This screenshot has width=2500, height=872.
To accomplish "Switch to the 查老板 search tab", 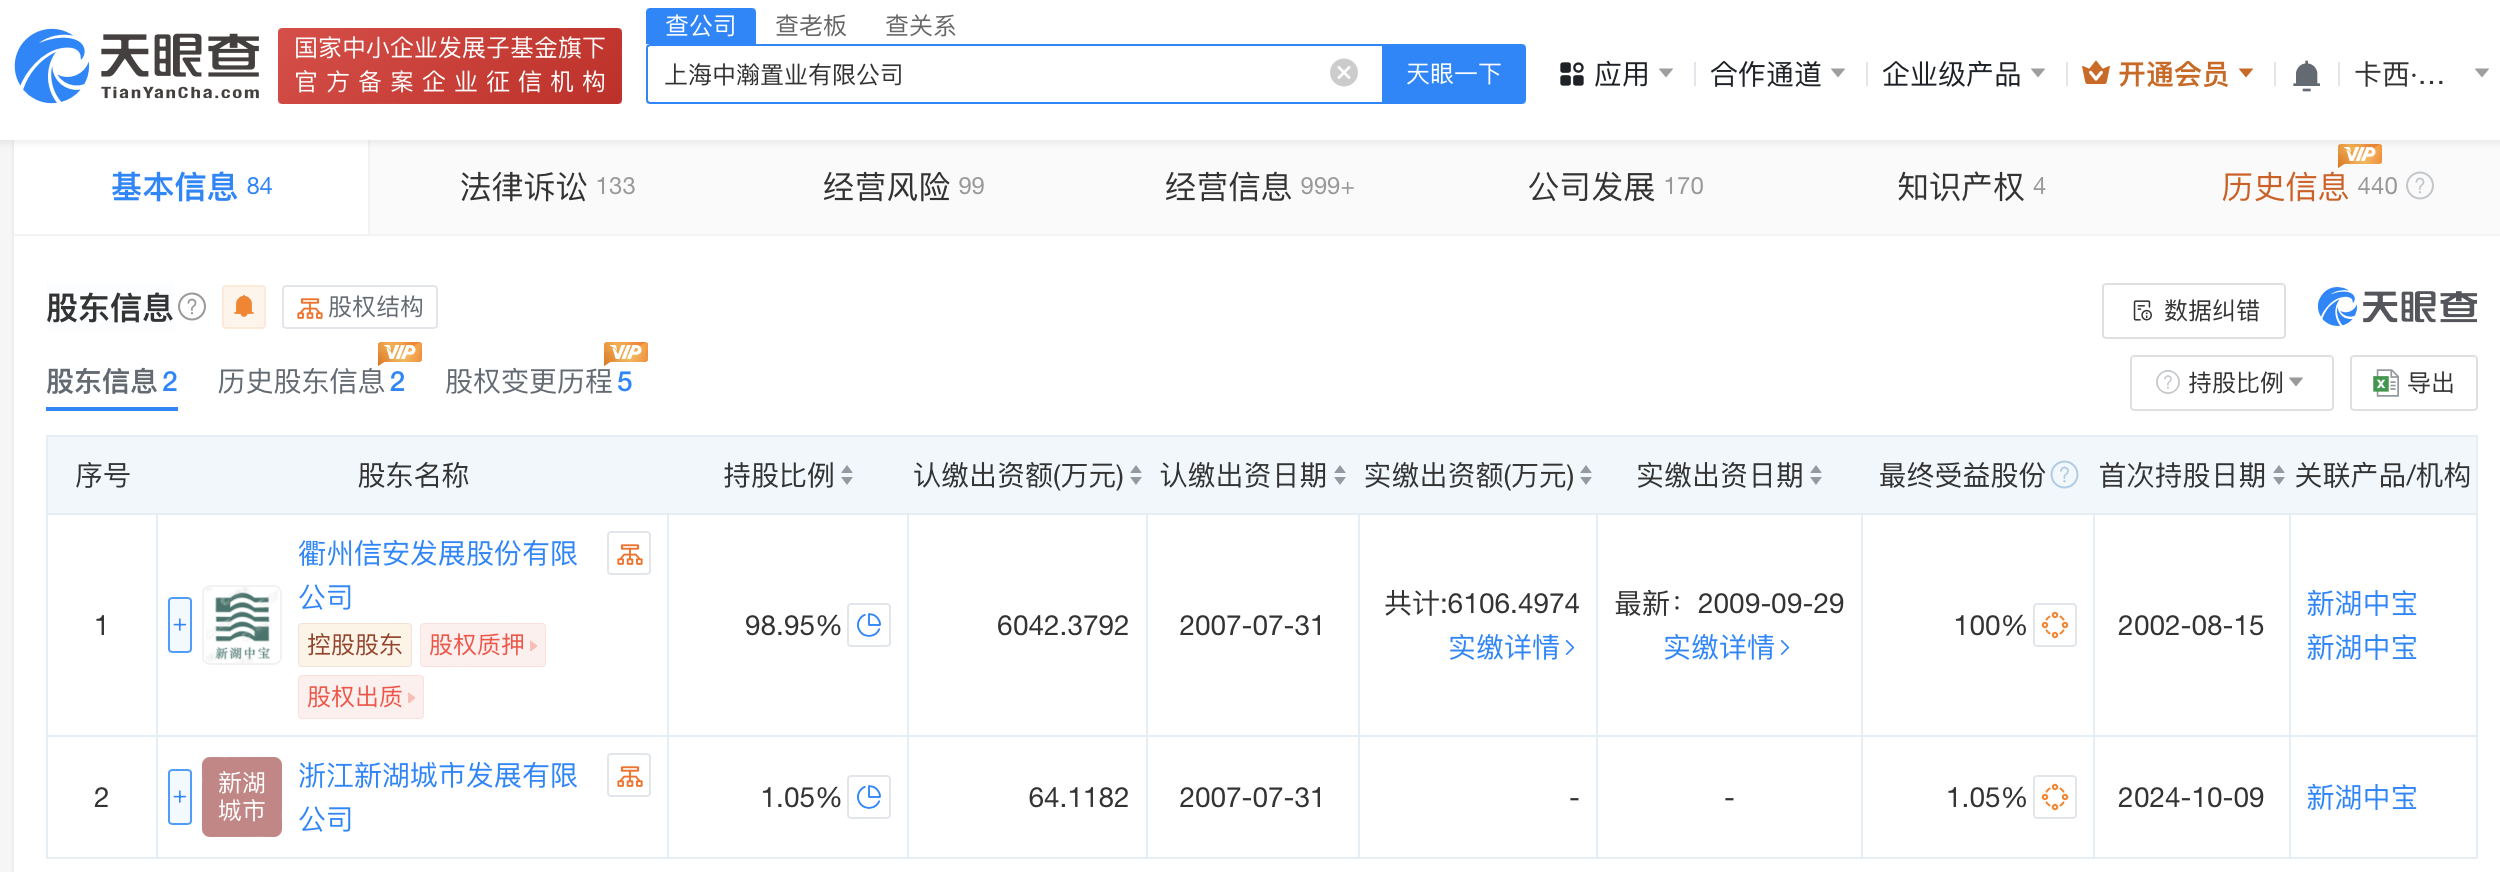I will (811, 25).
